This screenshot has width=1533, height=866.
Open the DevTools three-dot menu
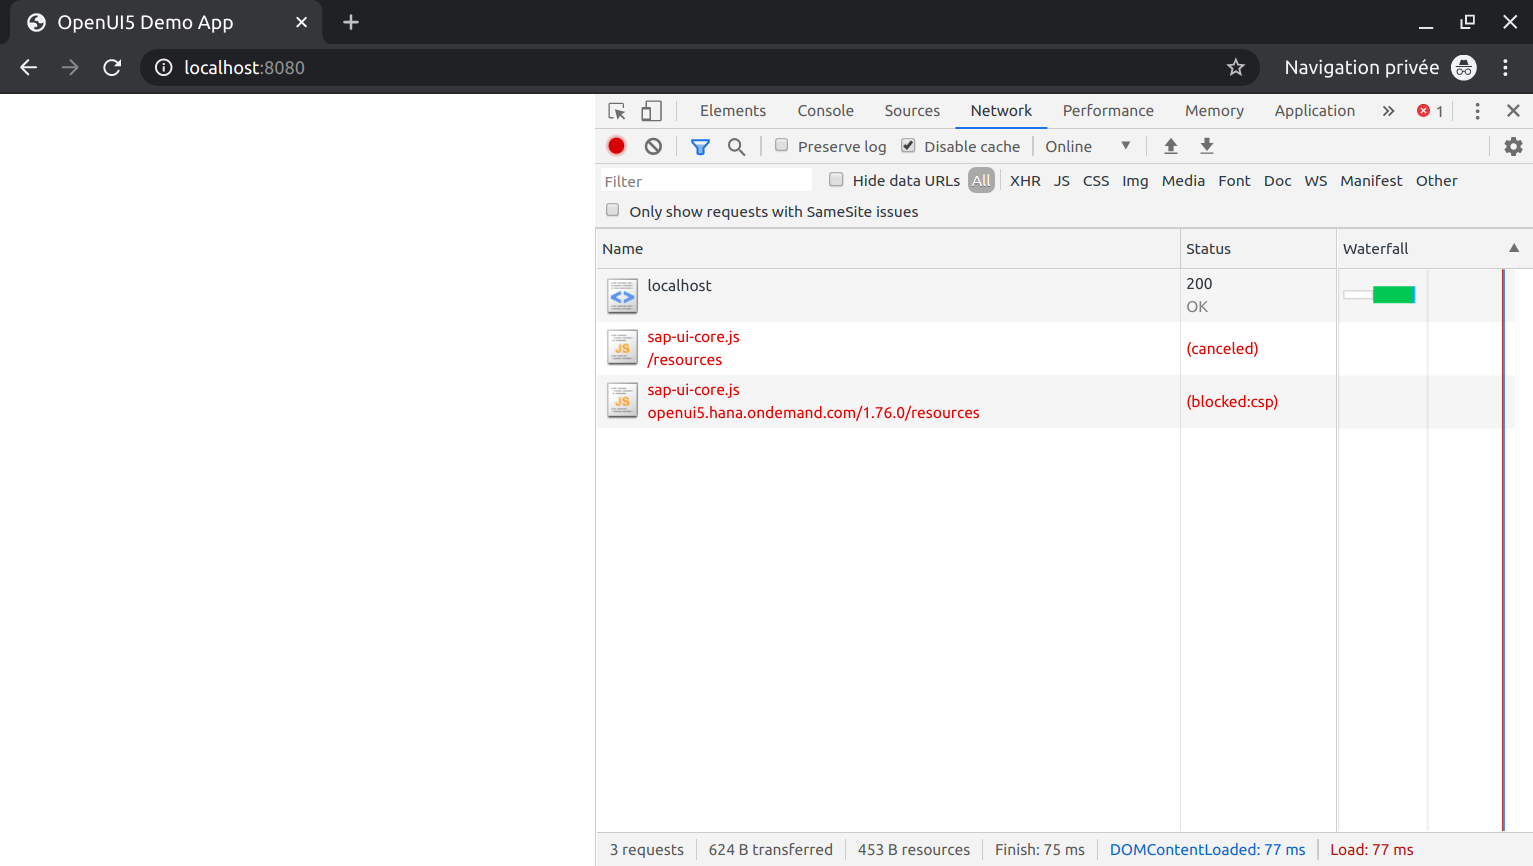click(x=1477, y=111)
